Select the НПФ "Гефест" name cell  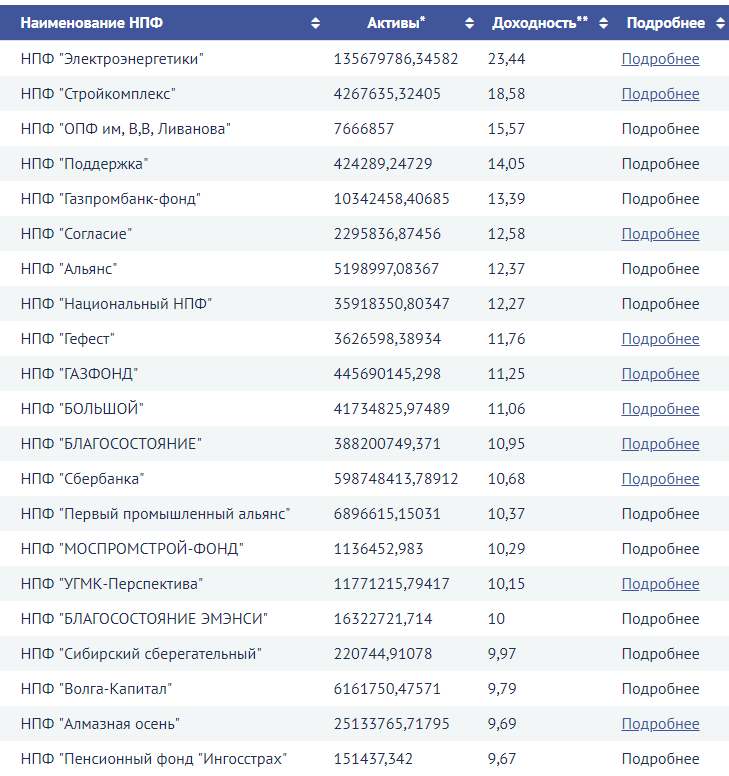point(68,339)
